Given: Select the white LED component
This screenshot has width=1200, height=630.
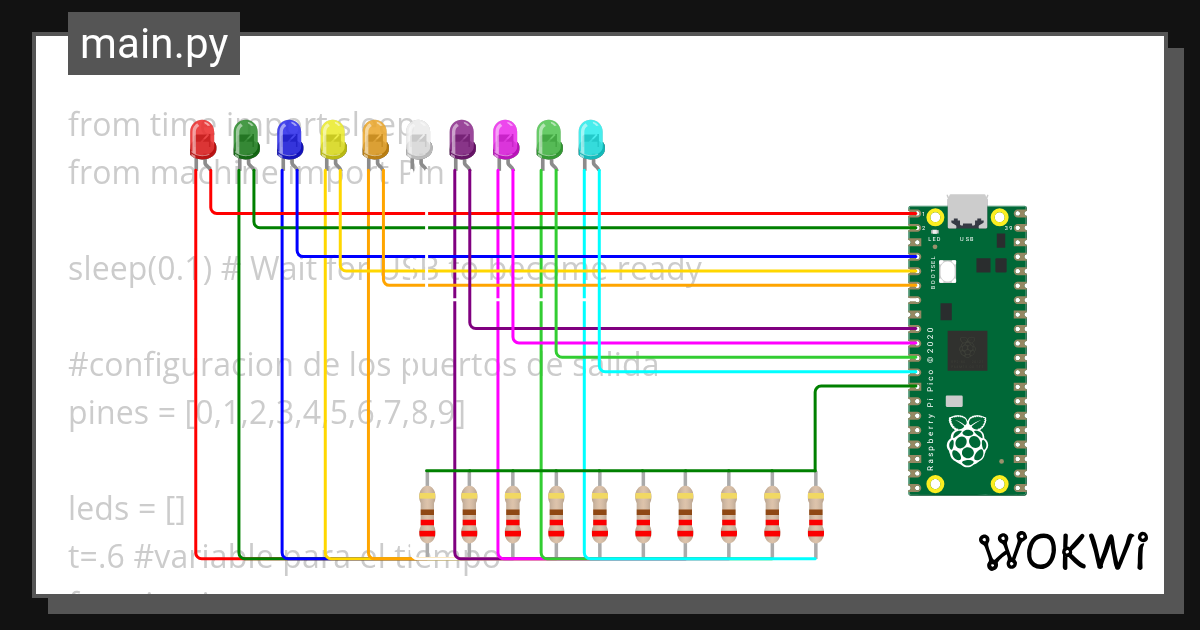Looking at the screenshot, I should point(418,140).
